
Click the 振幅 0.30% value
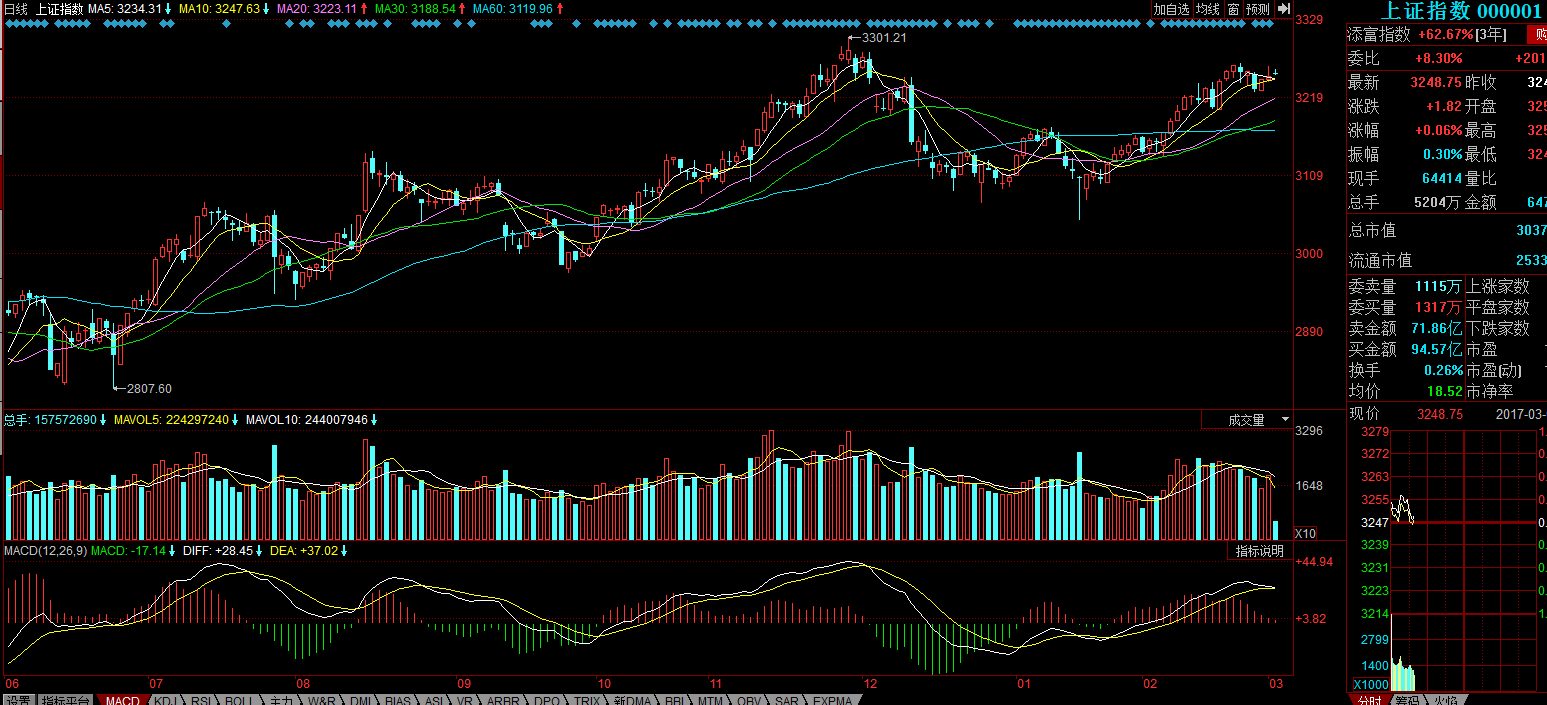tap(1443, 154)
